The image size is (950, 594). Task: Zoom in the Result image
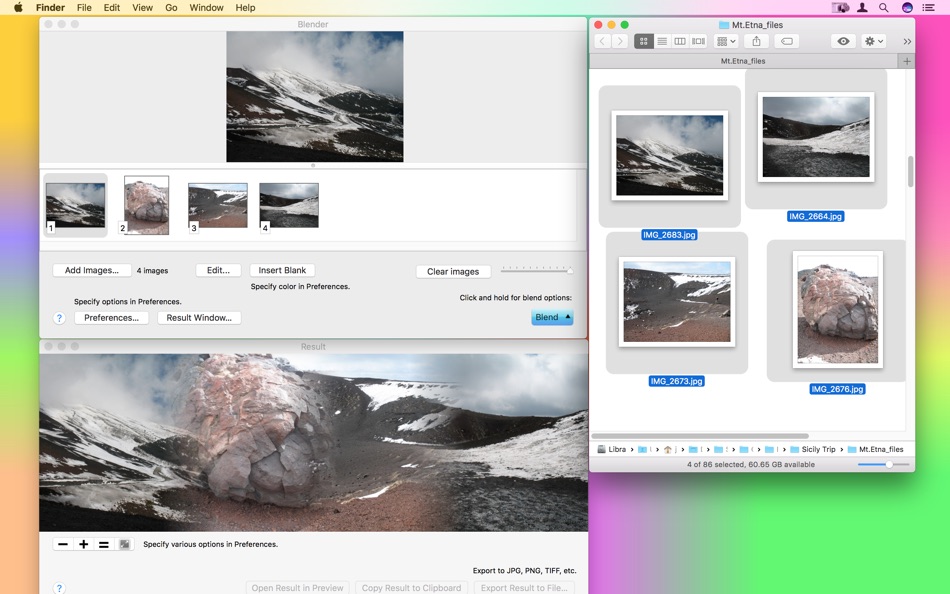84,544
